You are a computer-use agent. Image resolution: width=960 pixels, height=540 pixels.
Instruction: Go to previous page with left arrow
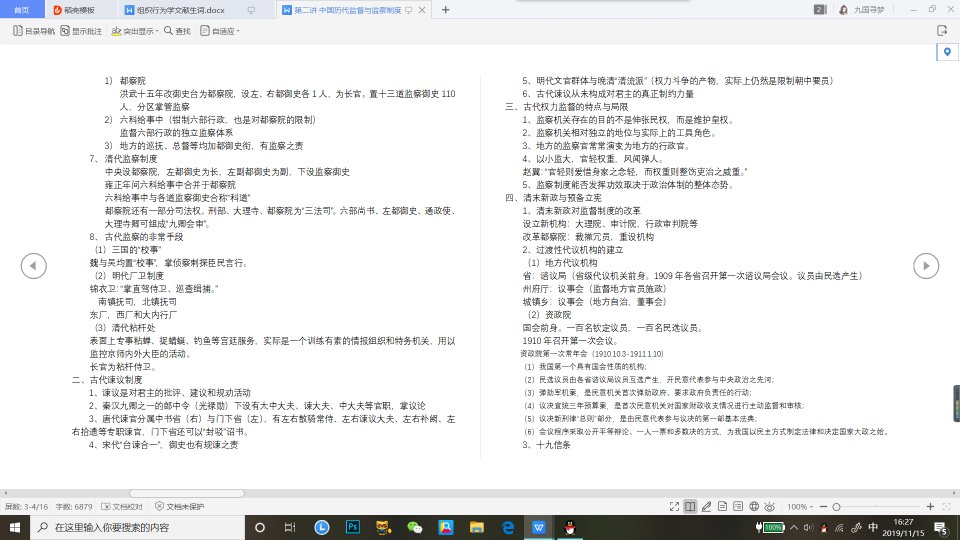34,266
